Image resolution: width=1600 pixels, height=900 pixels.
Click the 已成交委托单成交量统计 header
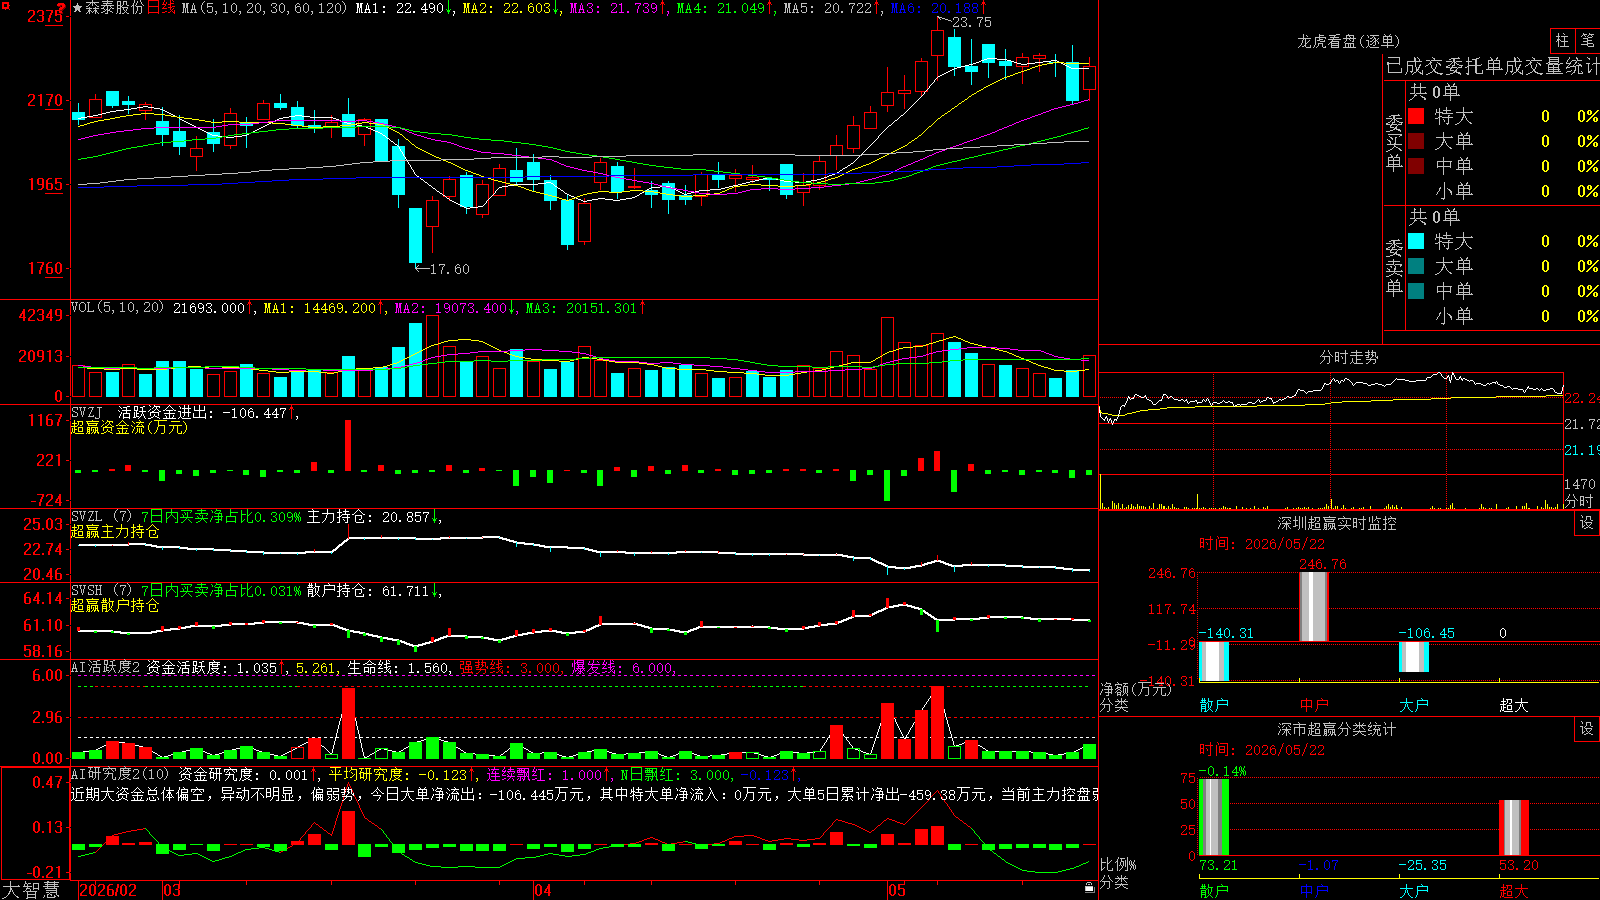pos(1492,66)
